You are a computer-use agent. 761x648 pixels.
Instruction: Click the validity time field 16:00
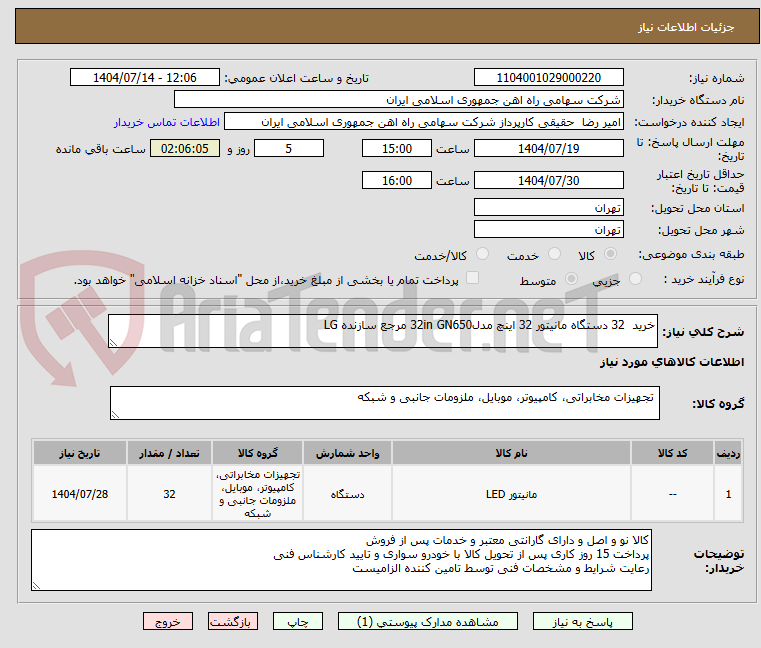(397, 181)
